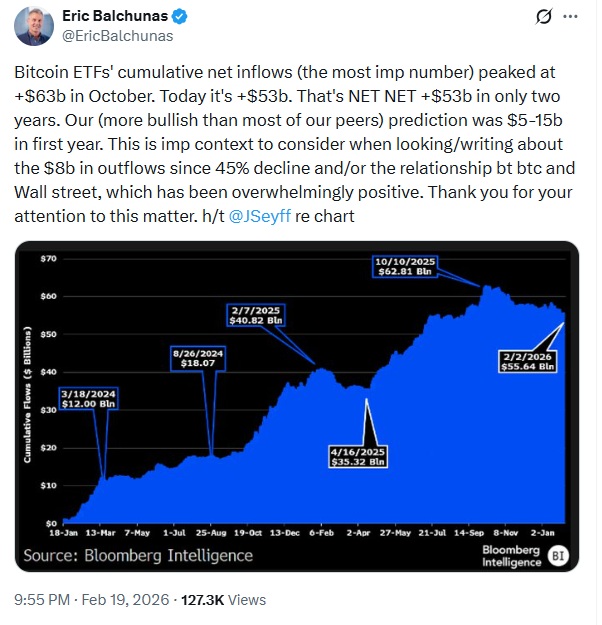Click the 9:55 PM · Feb 19, 2026 timestamp
The height and width of the screenshot is (625, 602).
pos(93,600)
